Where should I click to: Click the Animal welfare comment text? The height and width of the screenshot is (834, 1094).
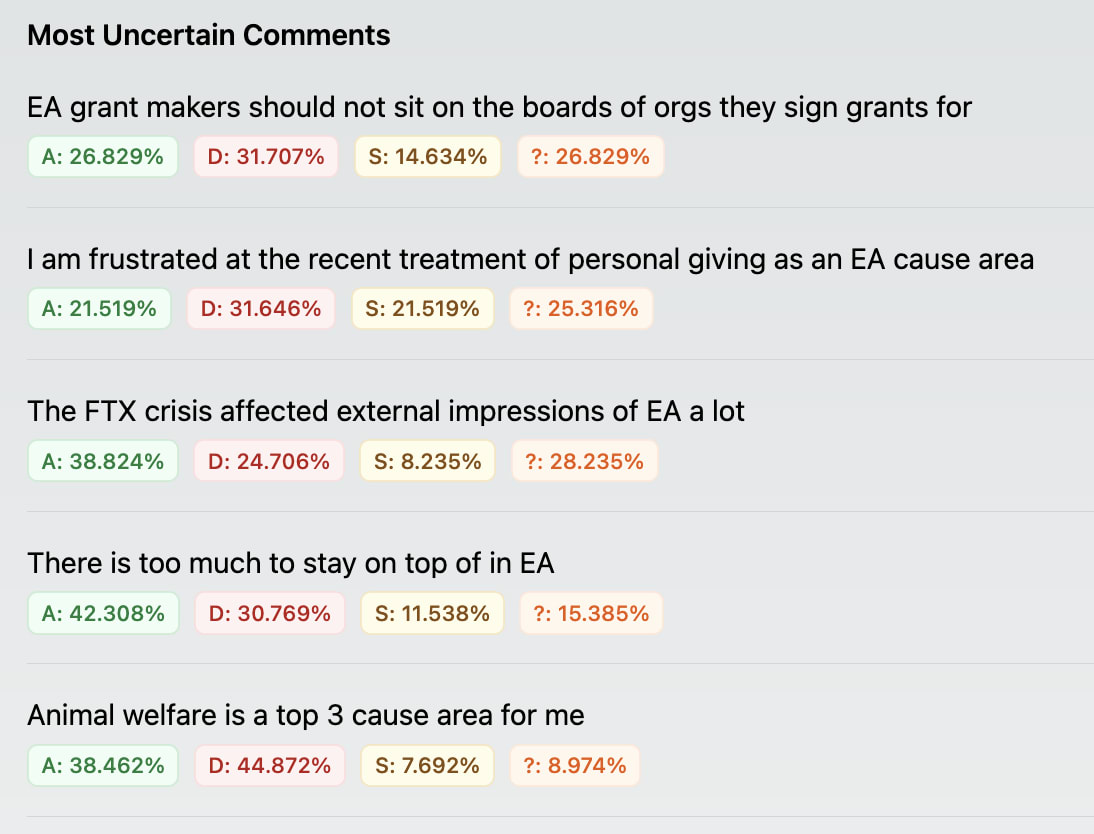pyautogui.click(x=306, y=716)
